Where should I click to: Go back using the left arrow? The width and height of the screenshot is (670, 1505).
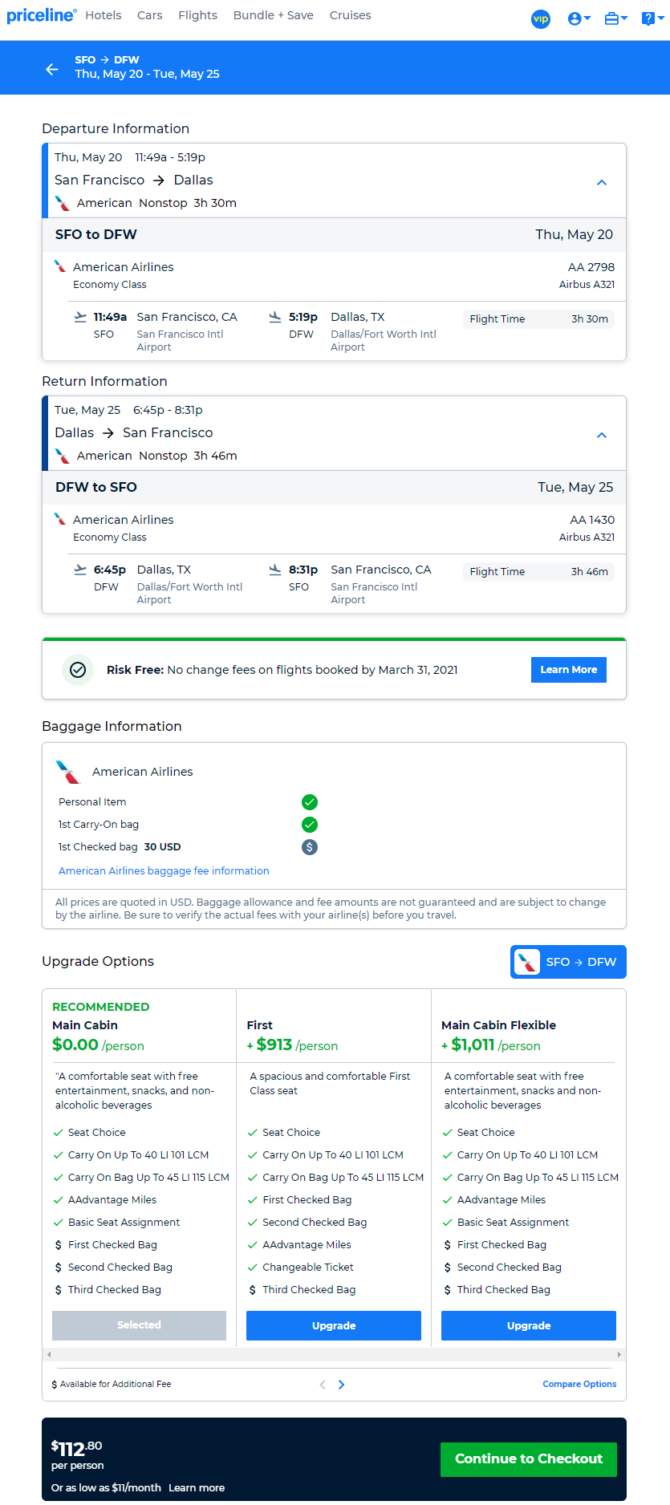coord(52,69)
